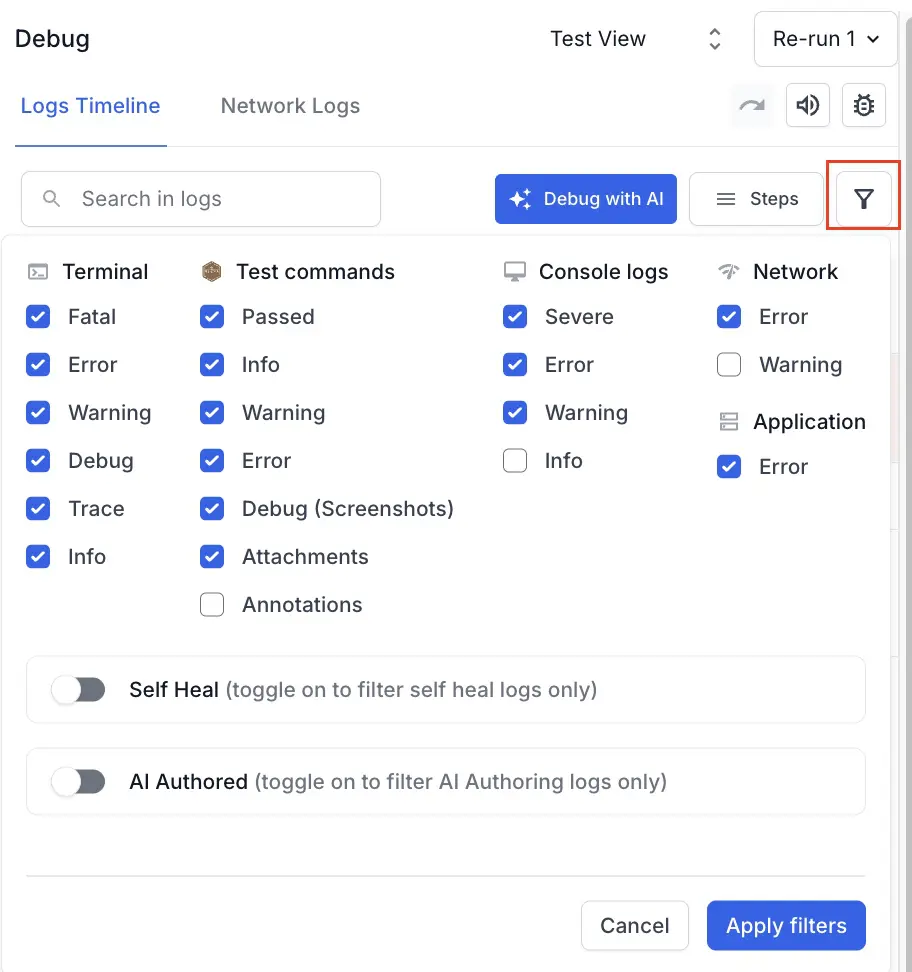The image size is (912, 972).
Task: Open the Re-run 1 dropdown
Action: coord(825,39)
